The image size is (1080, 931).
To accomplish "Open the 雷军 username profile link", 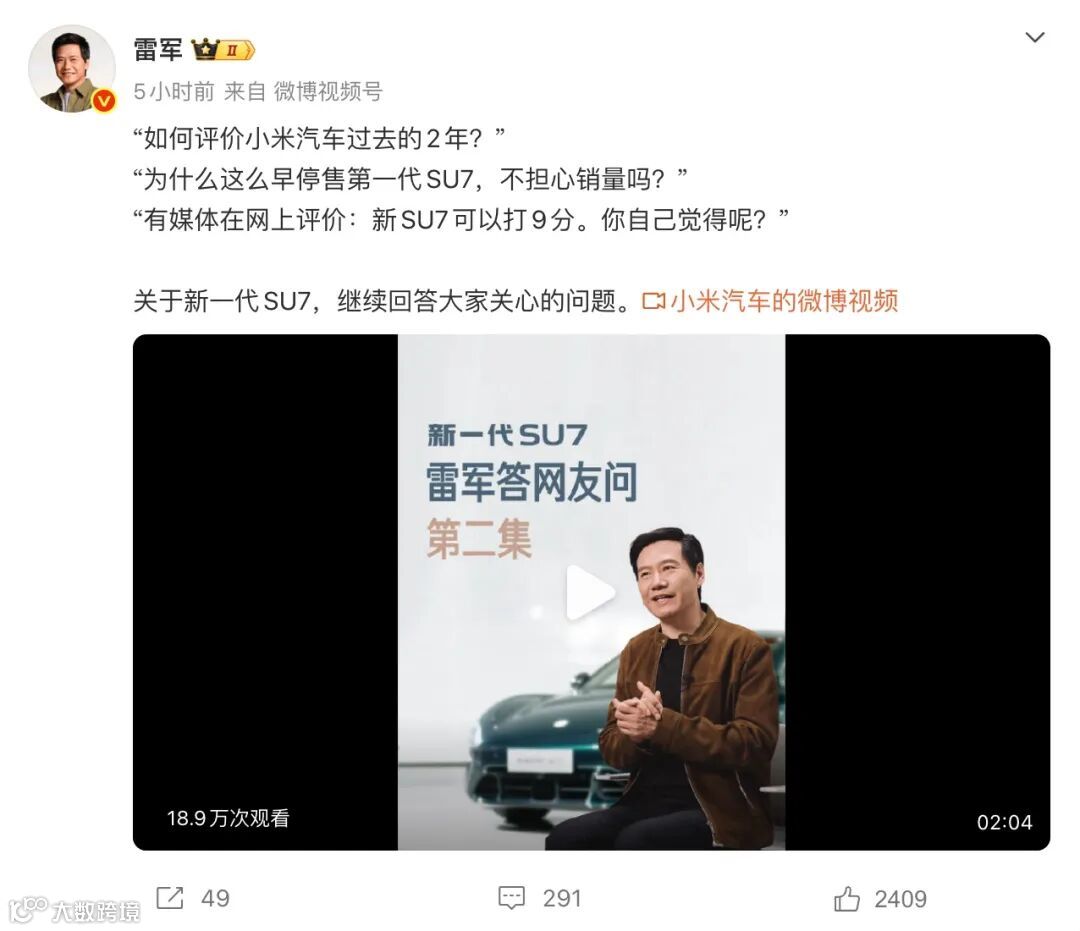I will 158,50.
